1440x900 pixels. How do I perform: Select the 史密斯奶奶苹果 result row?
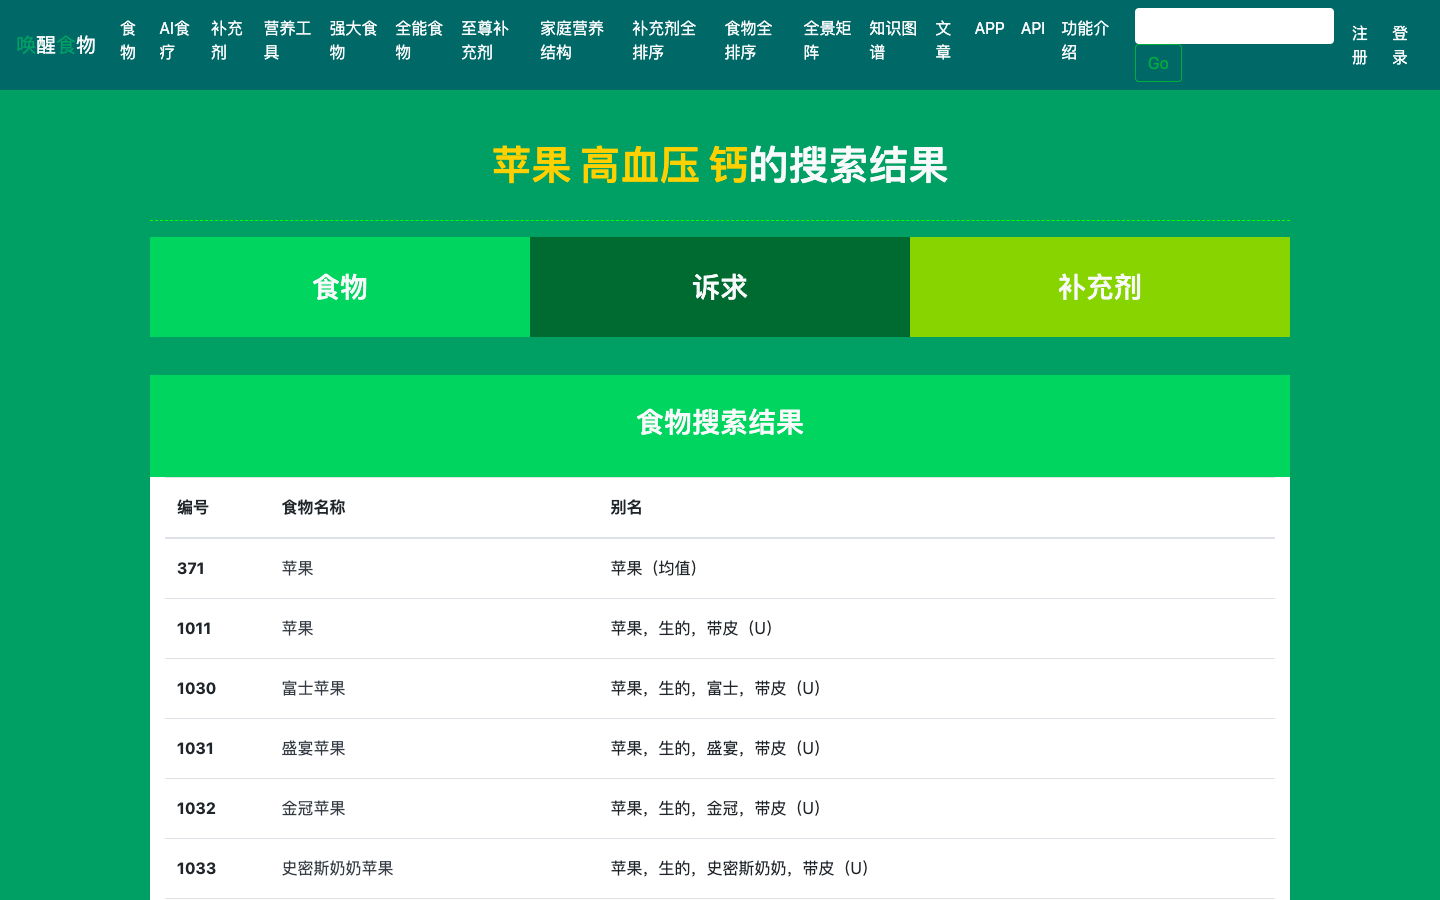(x=337, y=868)
